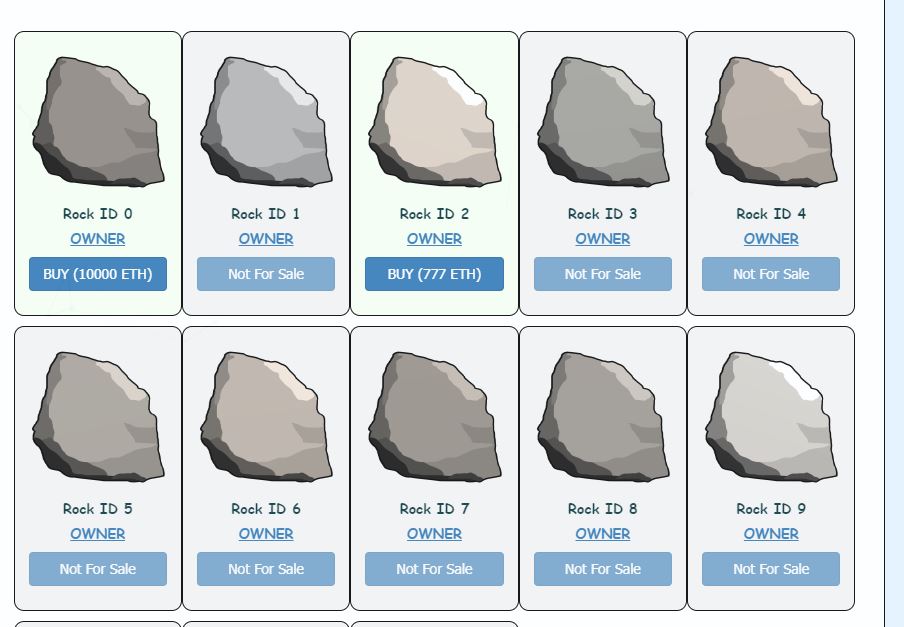This screenshot has width=904, height=627.
Task: Click the Rock ID 7 rock picture
Action: pos(434,417)
